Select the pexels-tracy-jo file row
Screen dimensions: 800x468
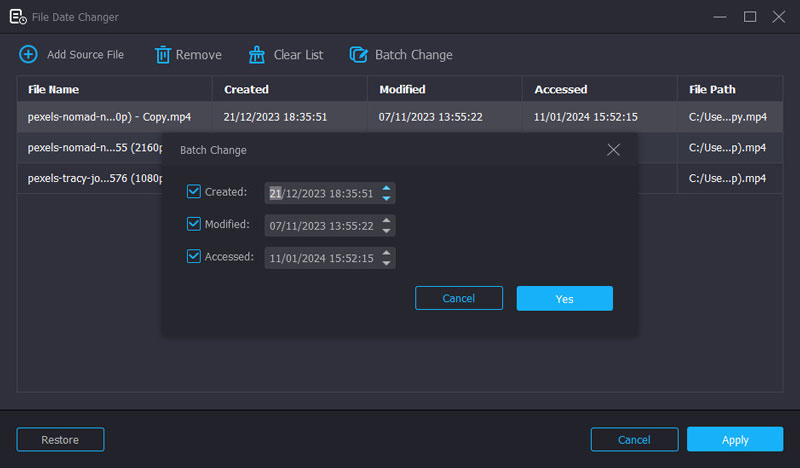[90, 178]
